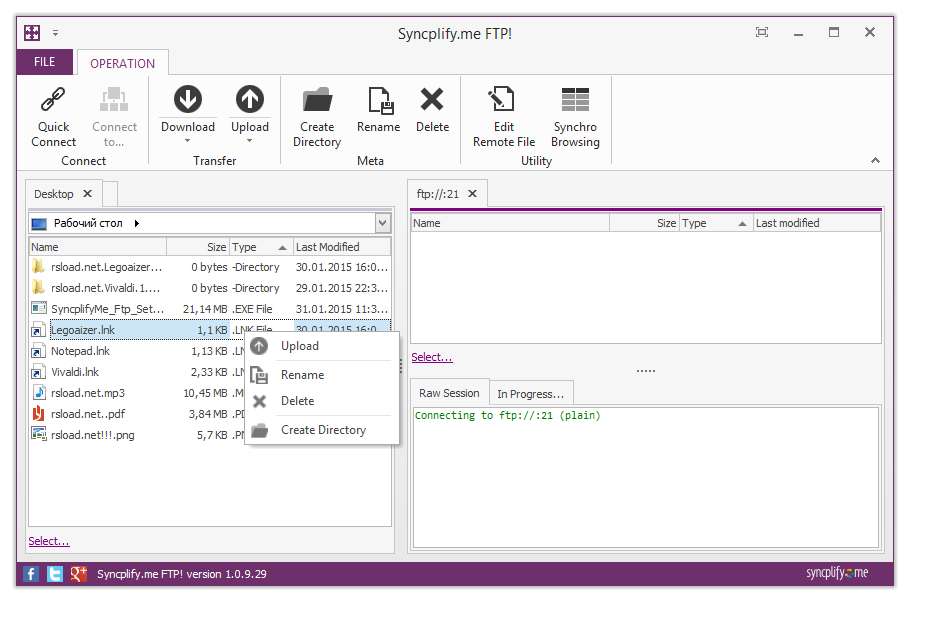Click the fullscreen mode icon in title bar
The width and height of the screenshot is (937, 627).
[x=762, y=32]
